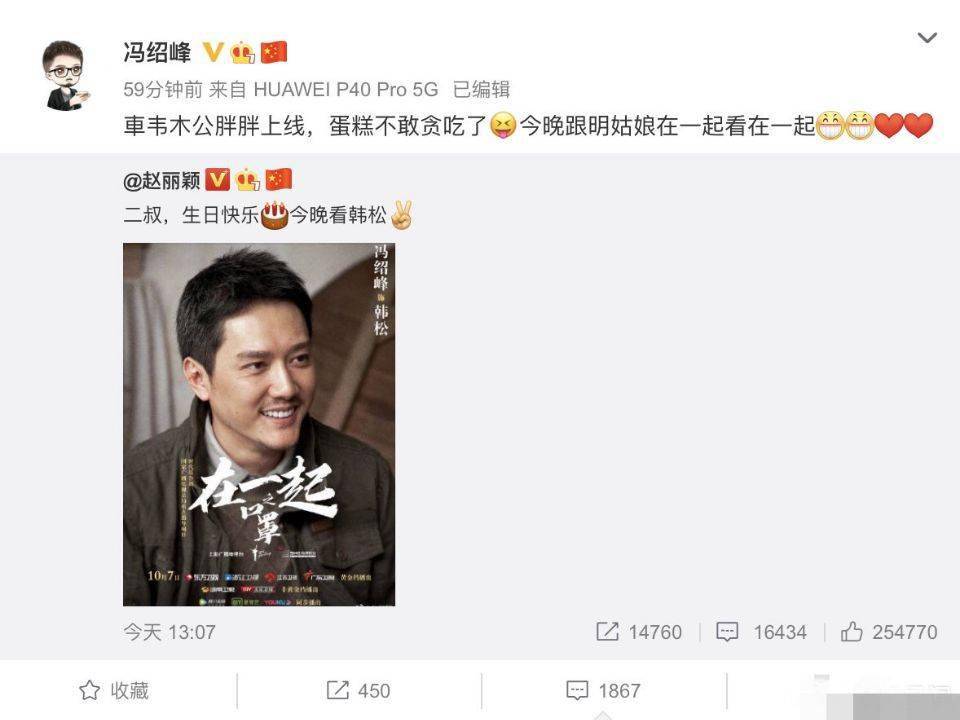Click the crown icon beside 赵丽颖
The height and width of the screenshot is (720, 960).
(x=247, y=180)
